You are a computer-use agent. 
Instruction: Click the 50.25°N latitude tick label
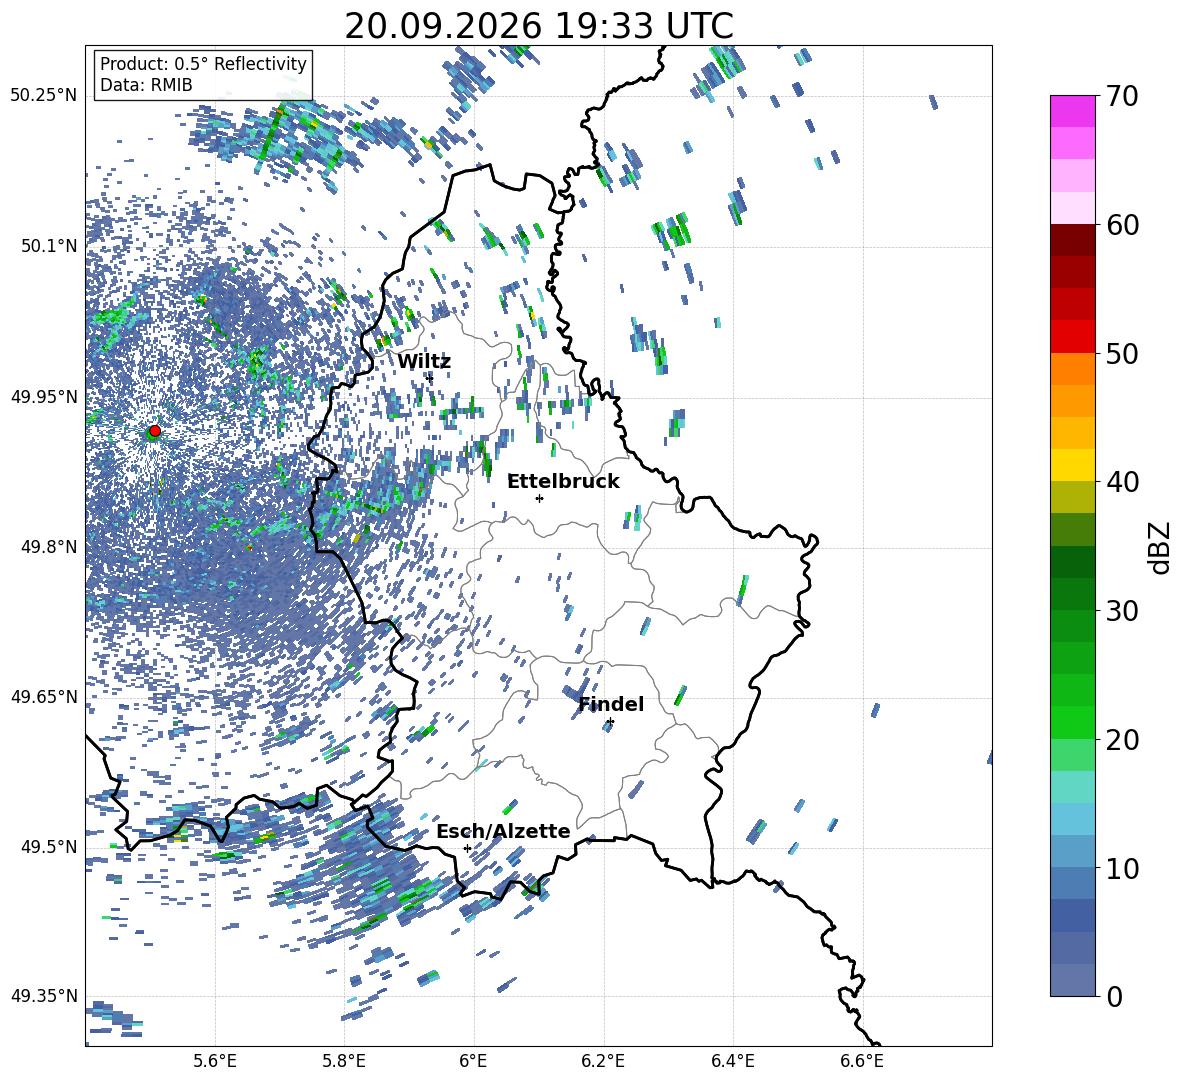point(43,96)
